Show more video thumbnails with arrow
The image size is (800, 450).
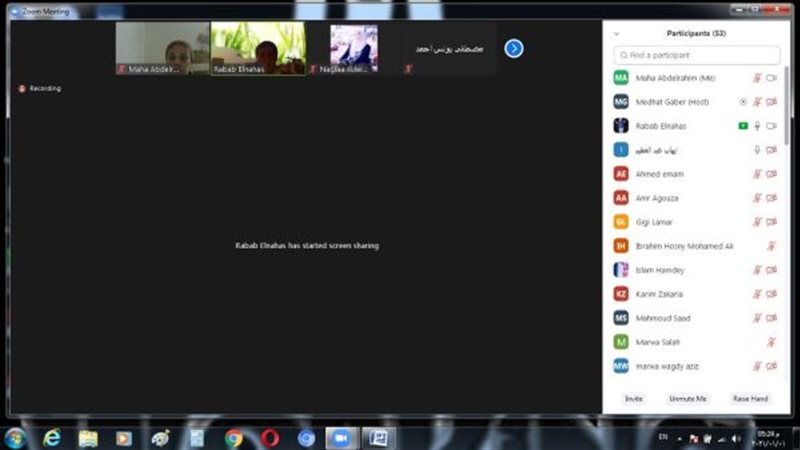[x=514, y=48]
